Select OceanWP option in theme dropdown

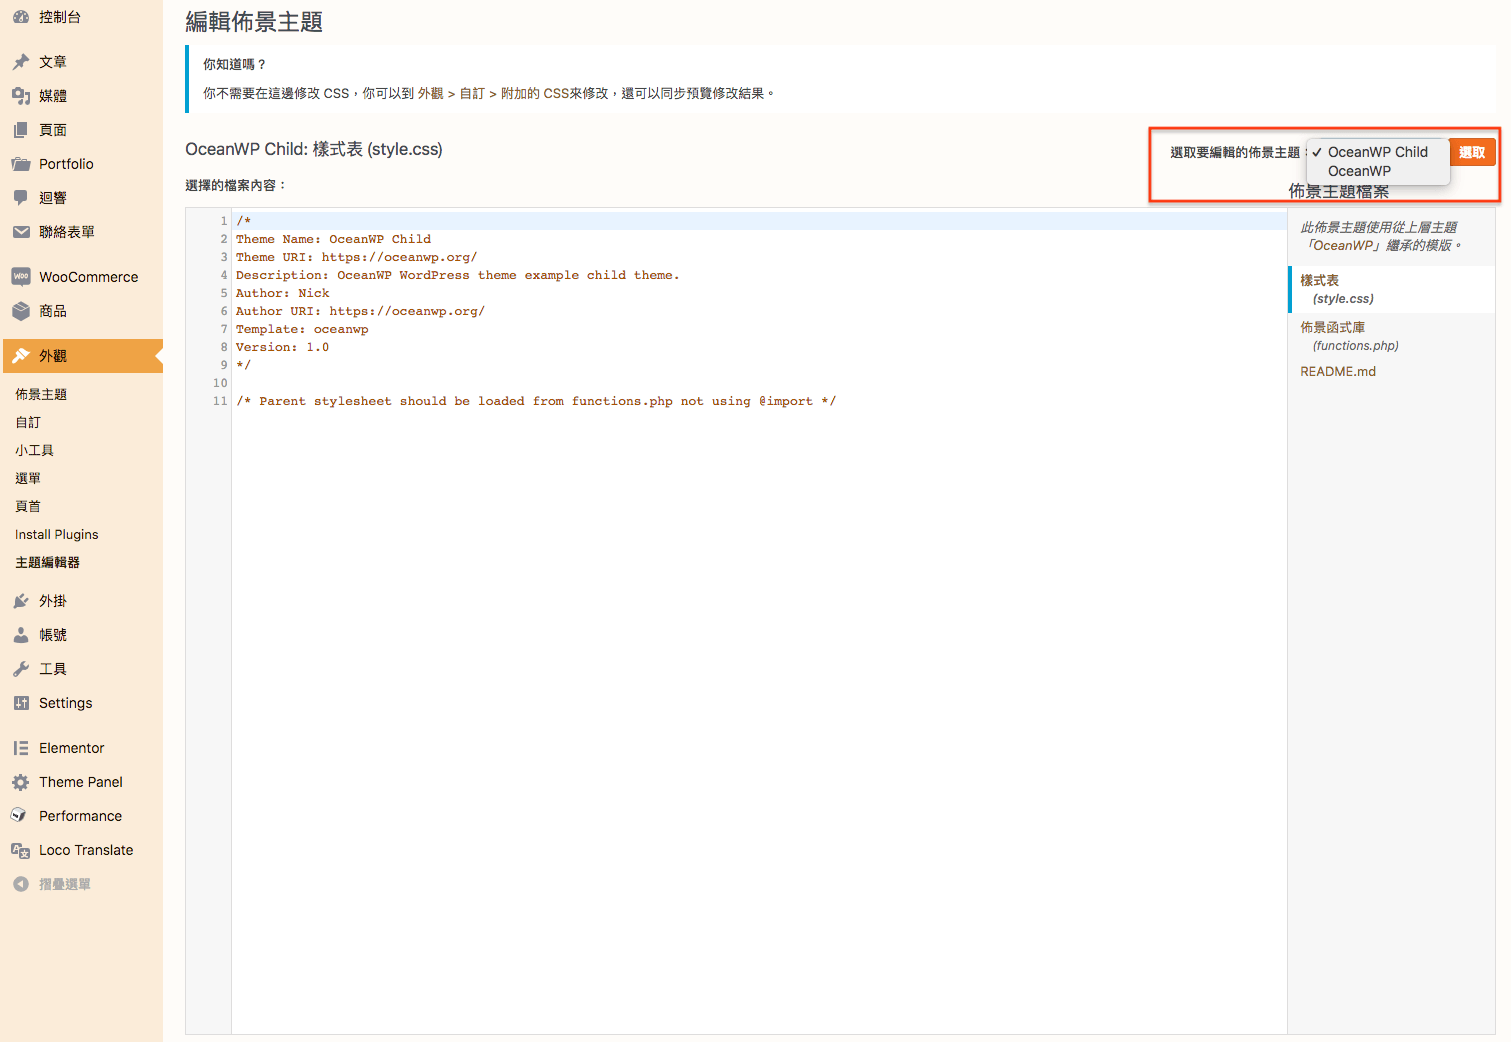pos(1378,171)
